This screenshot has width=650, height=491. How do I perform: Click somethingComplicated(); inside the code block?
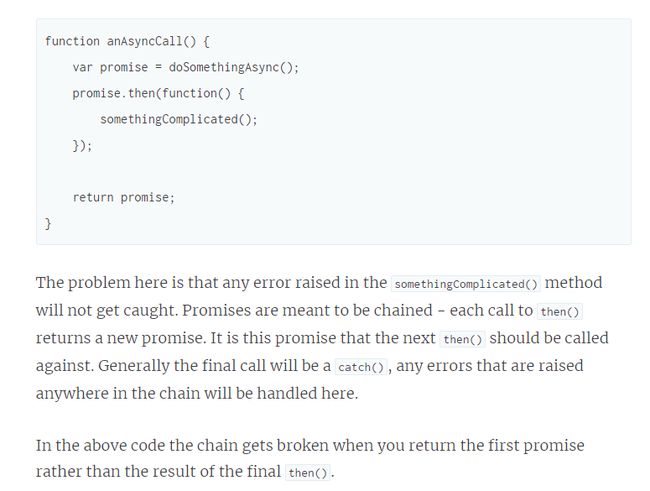[x=179, y=119]
